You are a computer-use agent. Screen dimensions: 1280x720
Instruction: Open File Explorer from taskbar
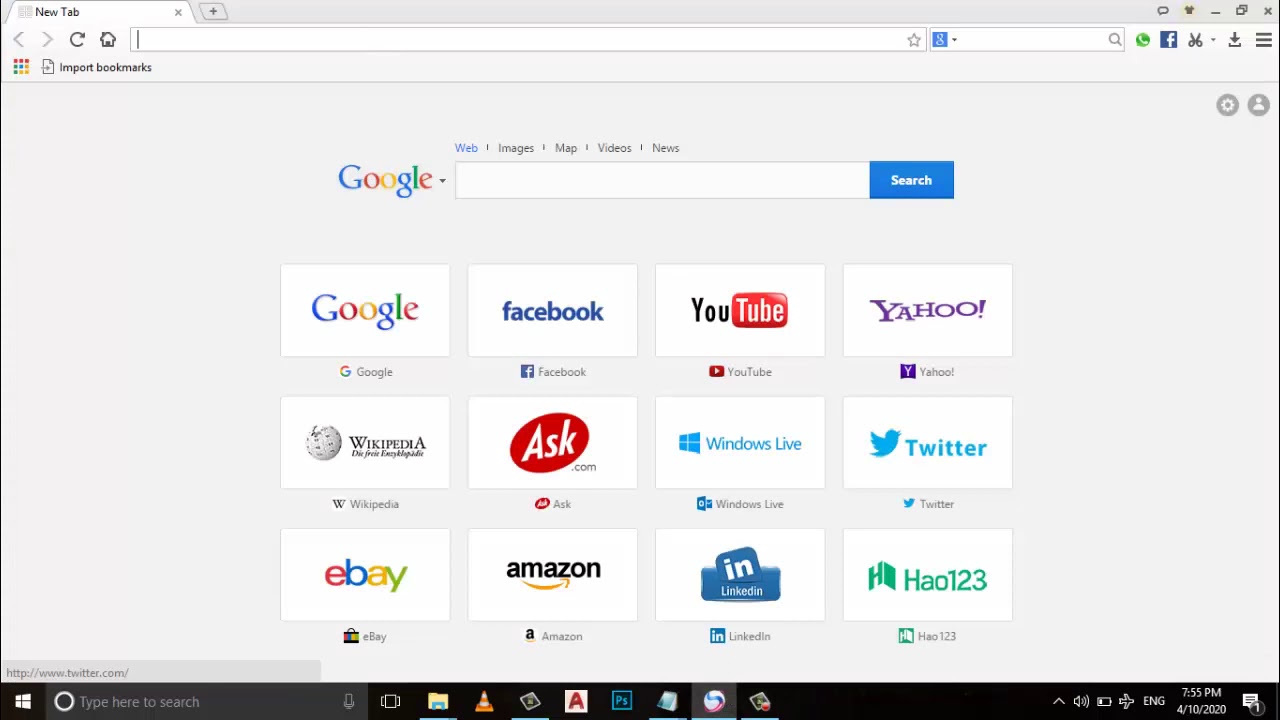coord(438,702)
